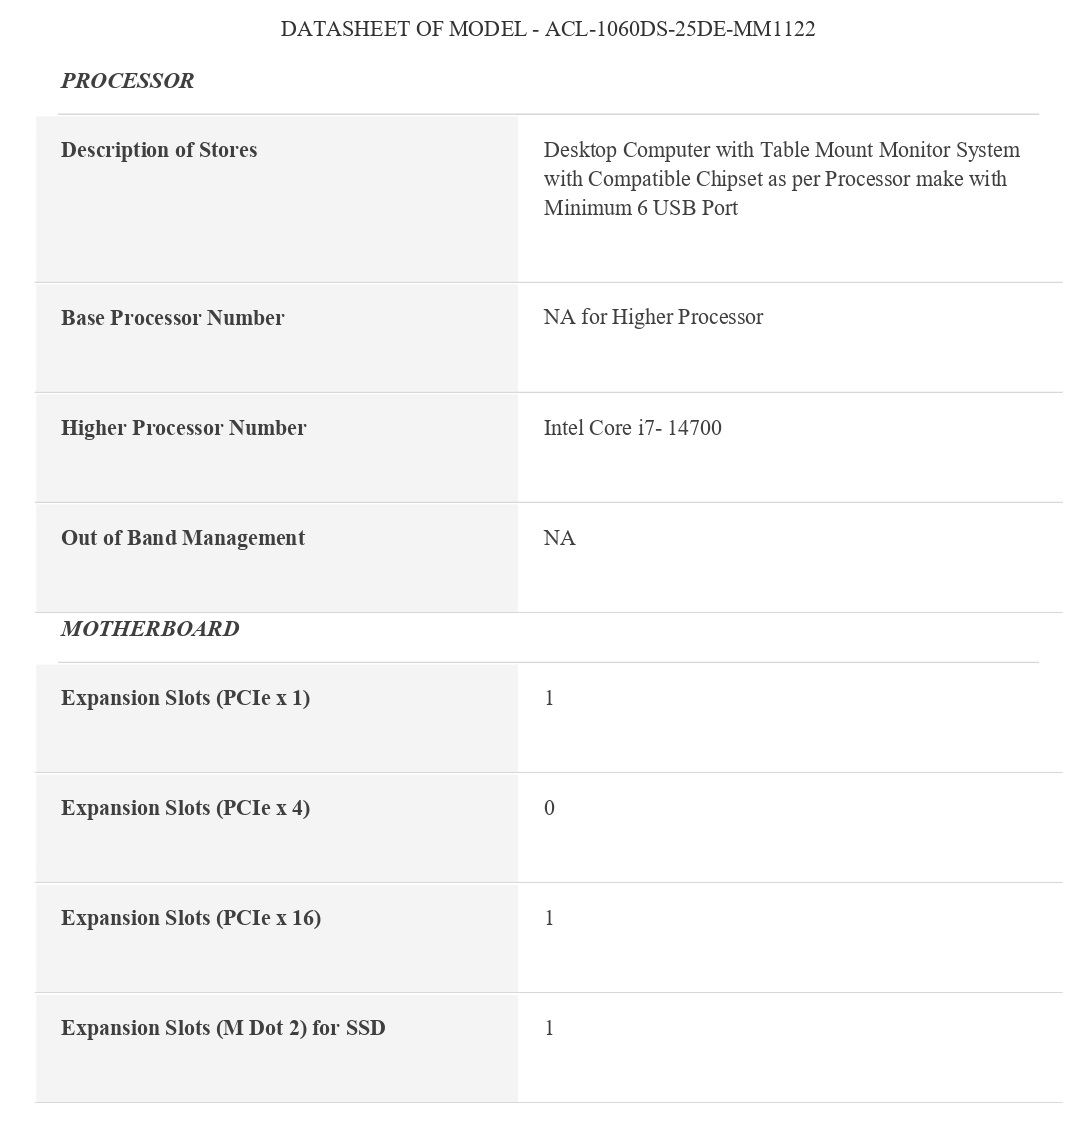The image size is (1070, 1145).
Task: Click the Out of Band Management label
Action: [x=183, y=538]
